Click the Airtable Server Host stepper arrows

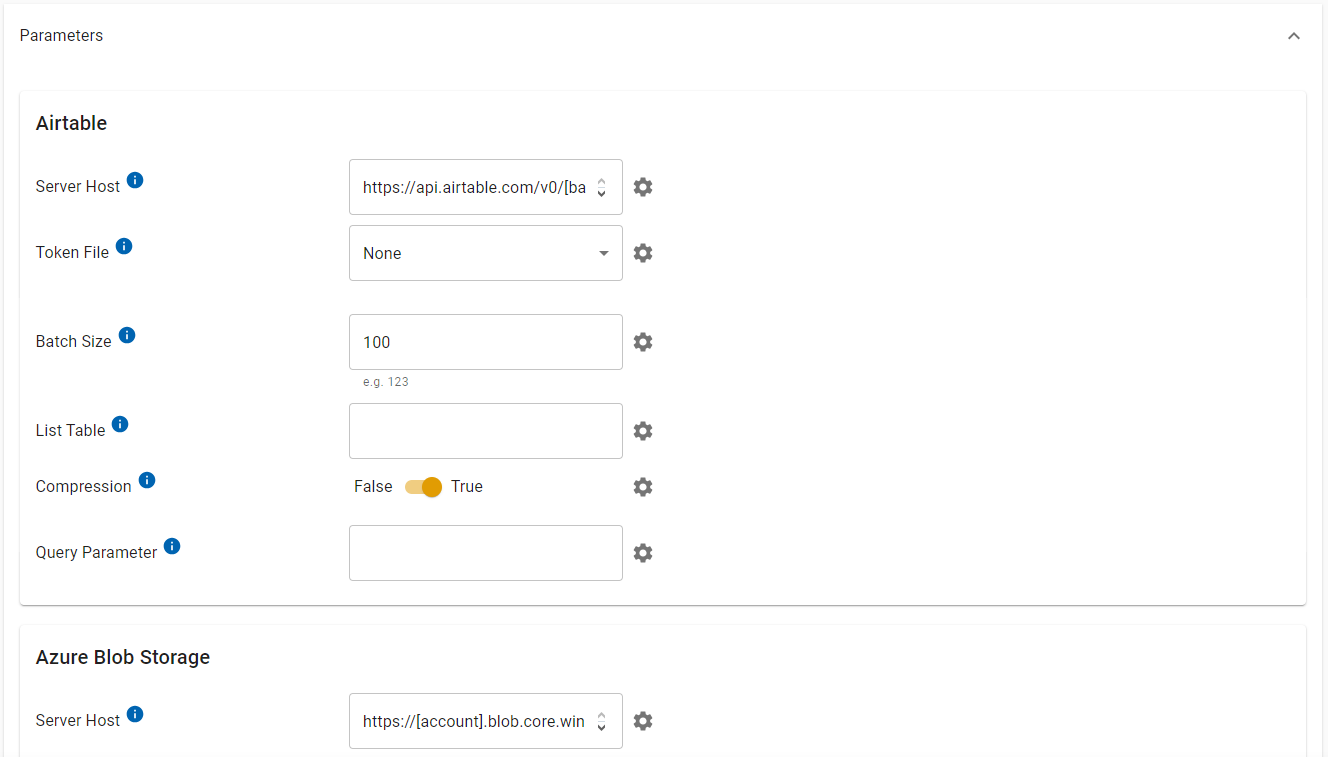click(601, 187)
